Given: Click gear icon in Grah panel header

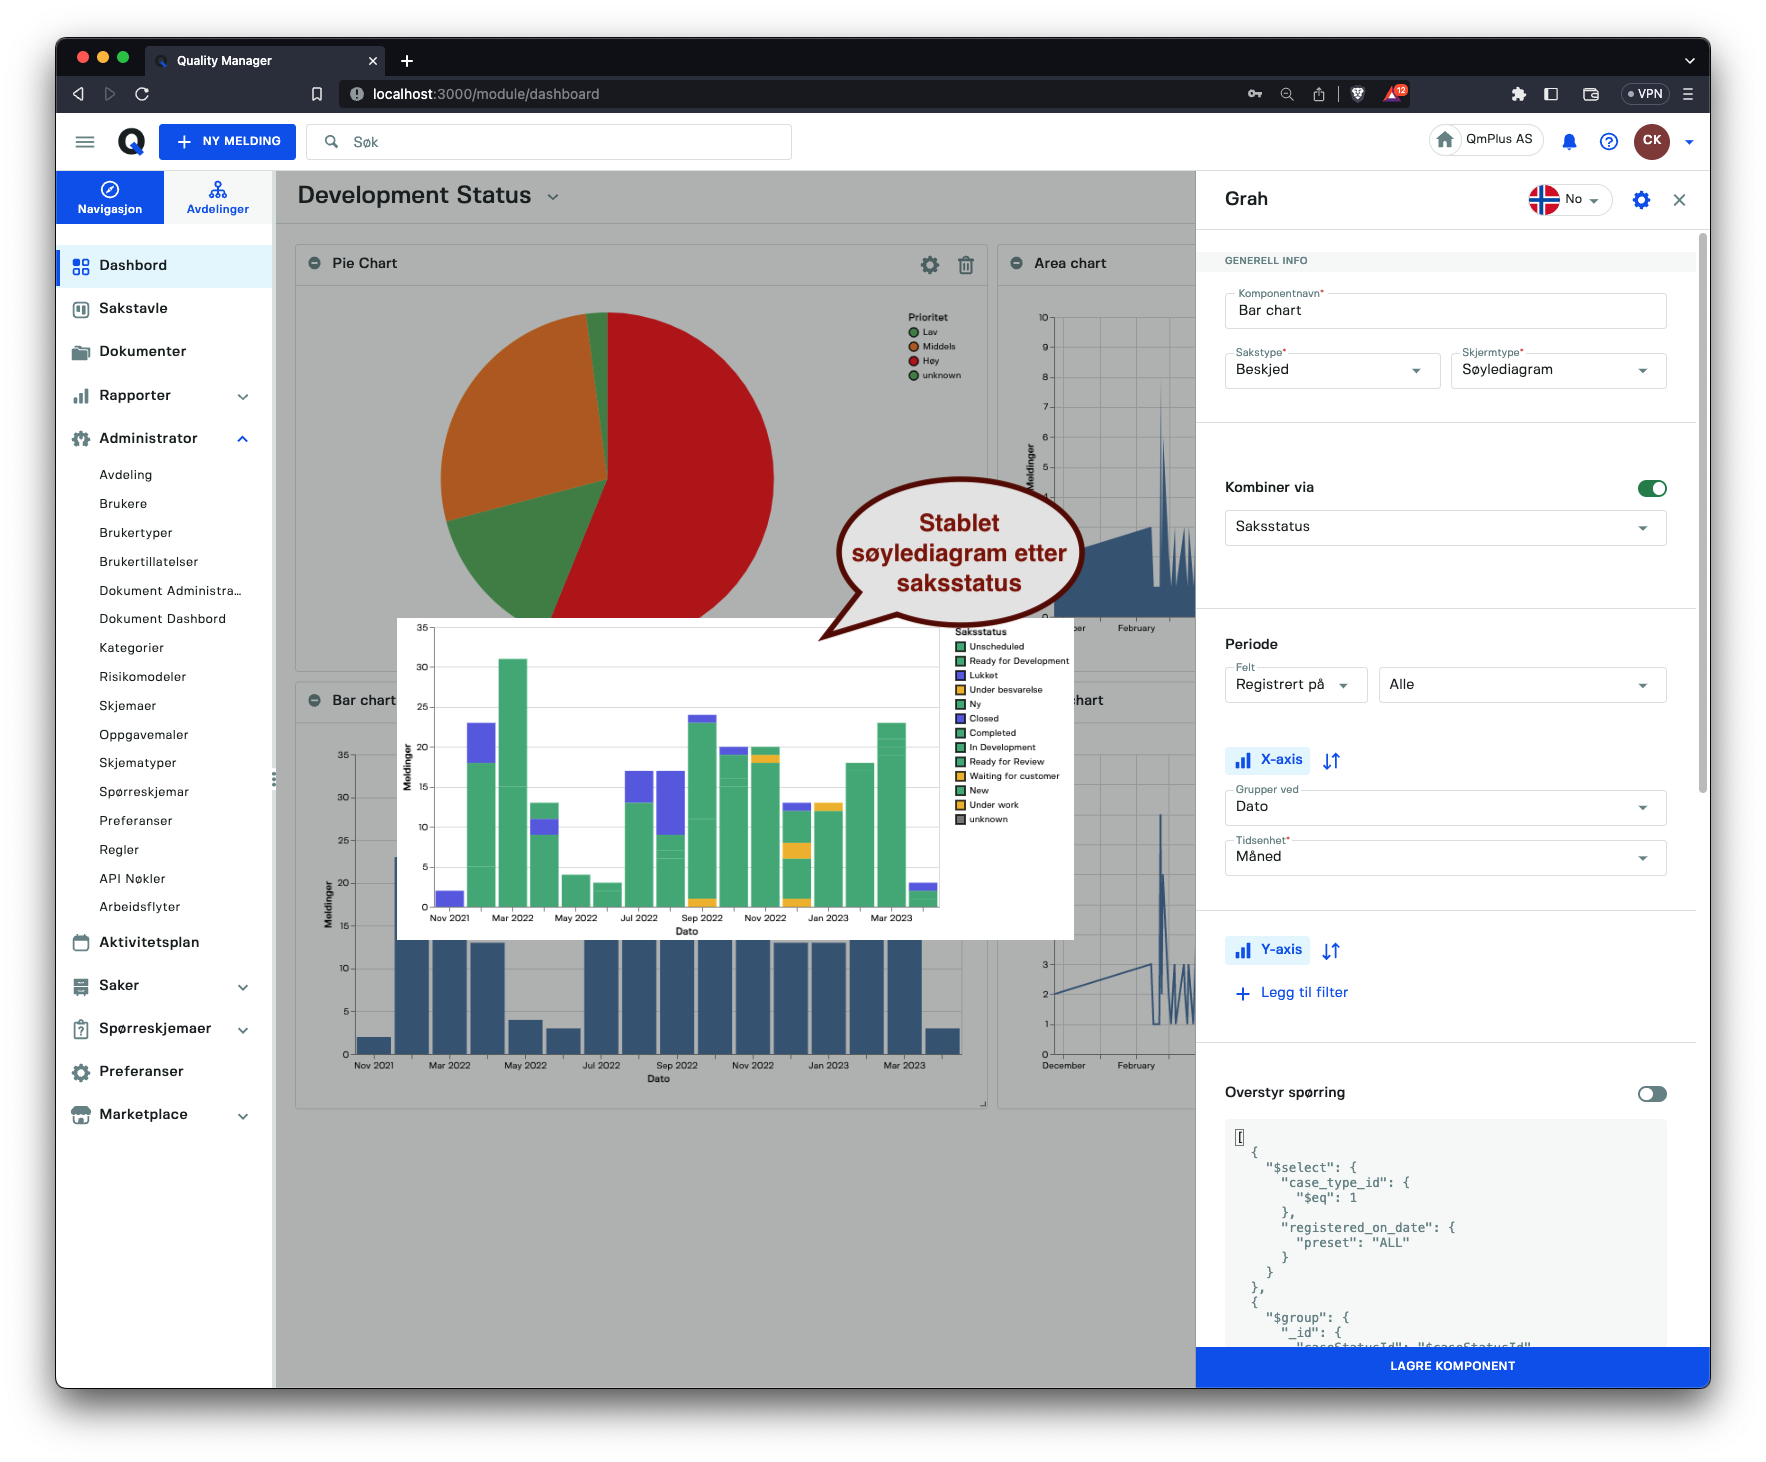Looking at the screenshot, I should pyautogui.click(x=1641, y=200).
